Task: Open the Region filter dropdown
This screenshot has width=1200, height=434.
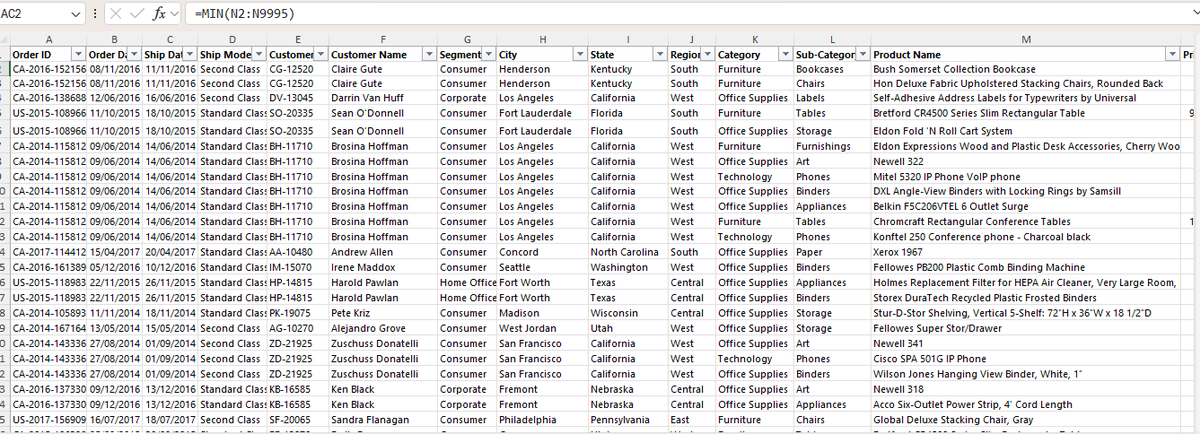Action: click(707, 54)
